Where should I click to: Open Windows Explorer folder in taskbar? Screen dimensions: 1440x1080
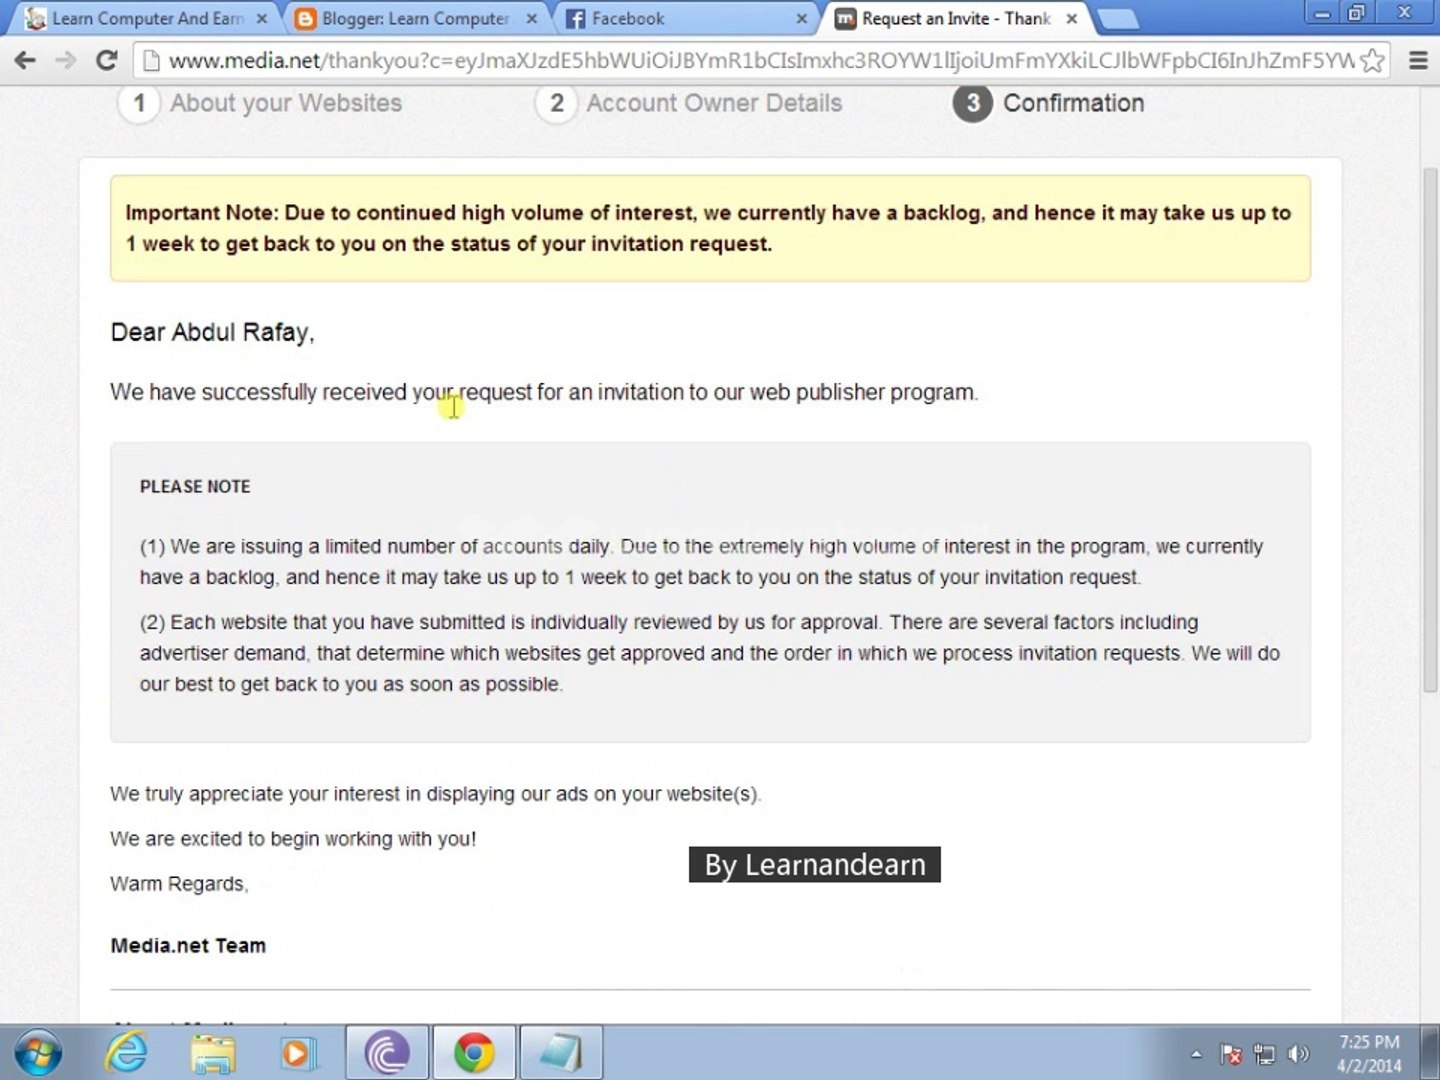213,1053
